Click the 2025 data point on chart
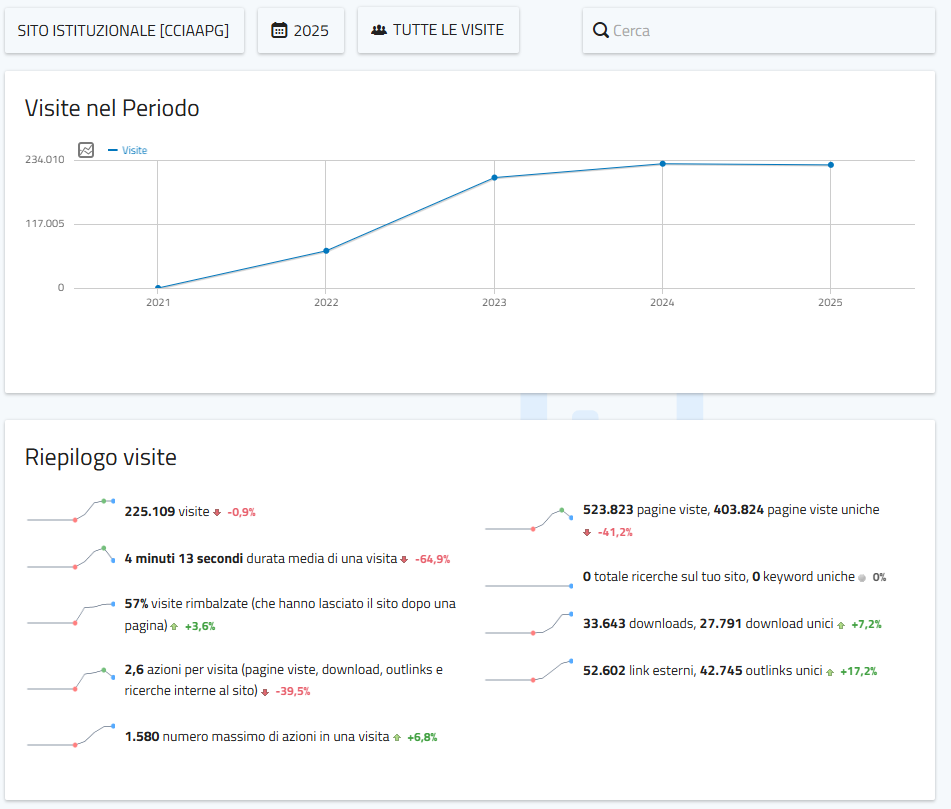 coord(830,165)
